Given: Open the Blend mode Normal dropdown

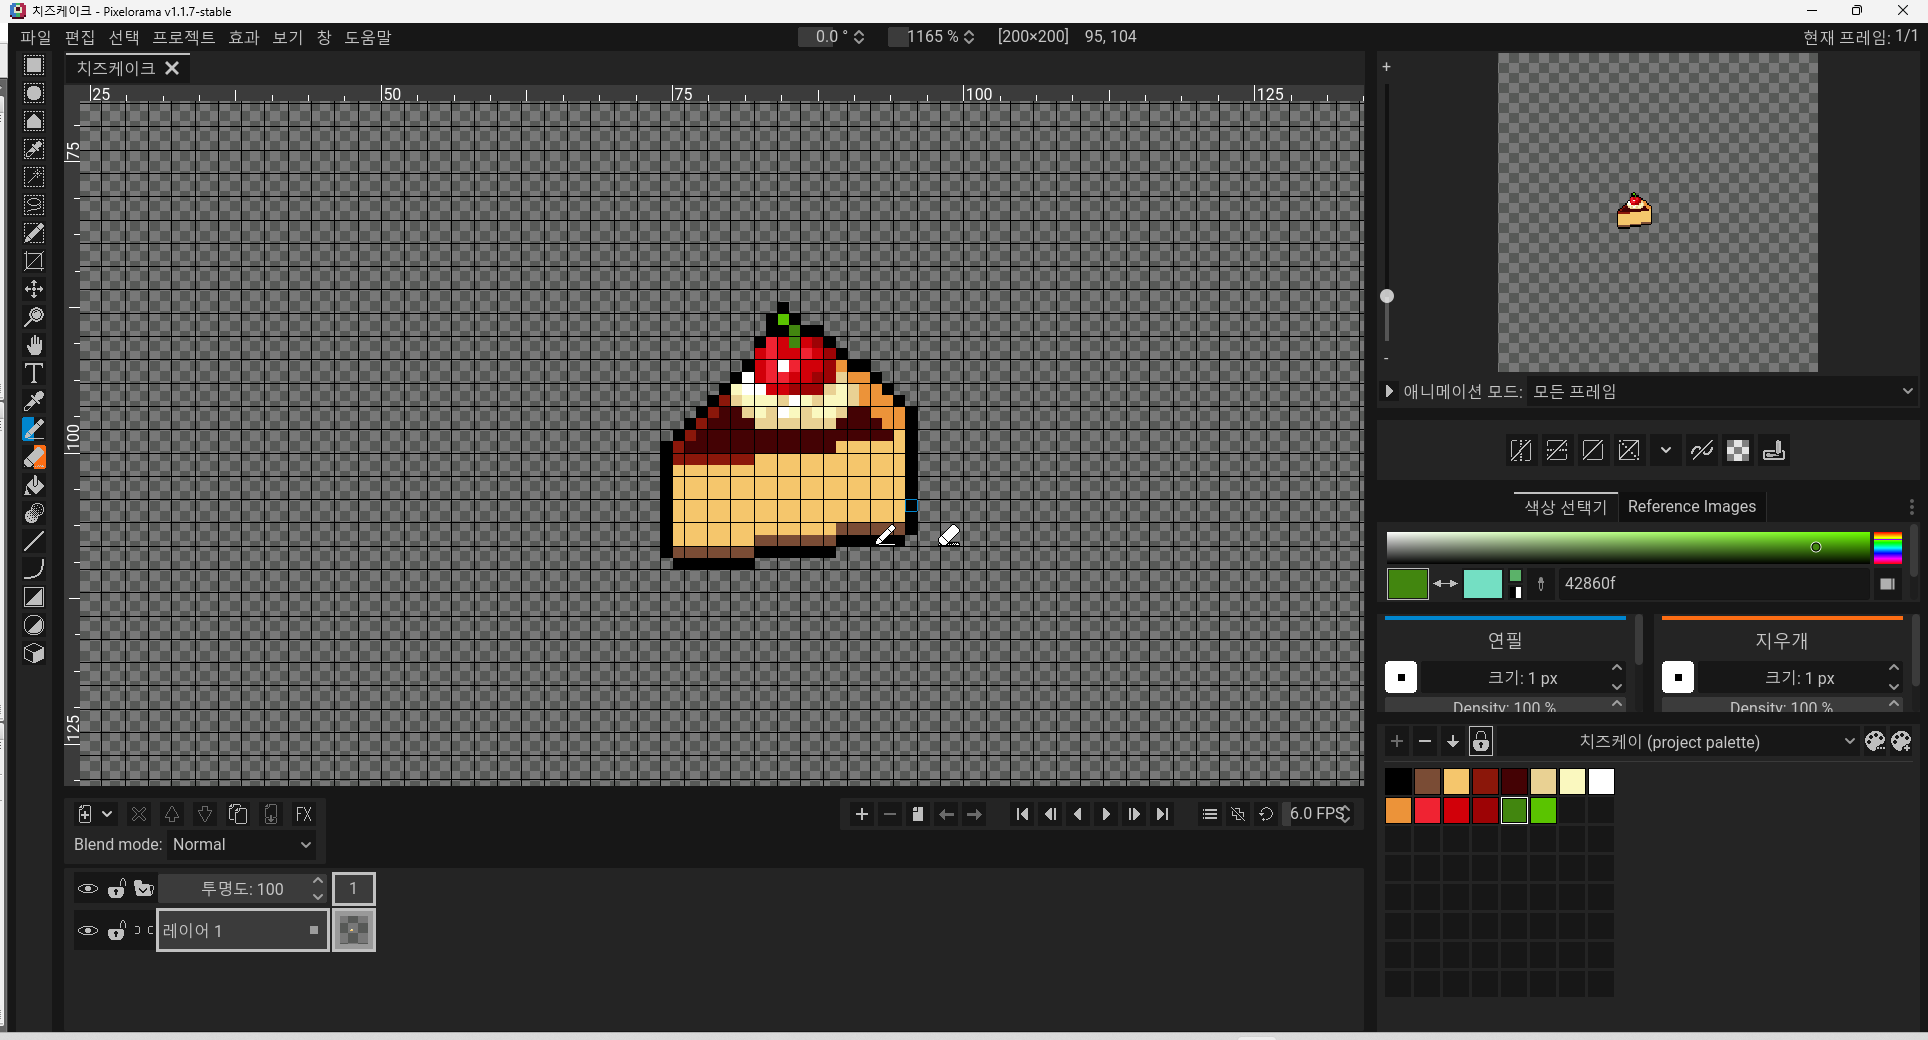Looking at the screenshot, I should click(242, 845).
